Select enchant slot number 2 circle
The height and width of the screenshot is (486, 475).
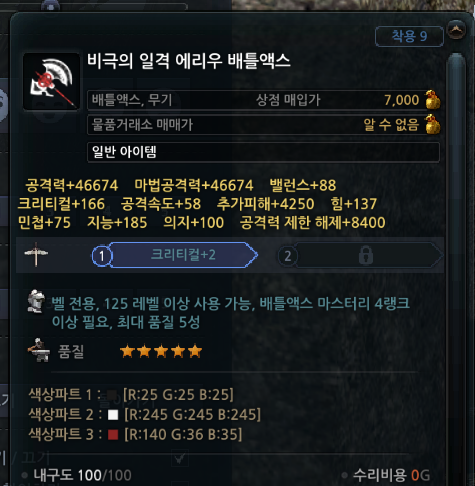[287, 256]
